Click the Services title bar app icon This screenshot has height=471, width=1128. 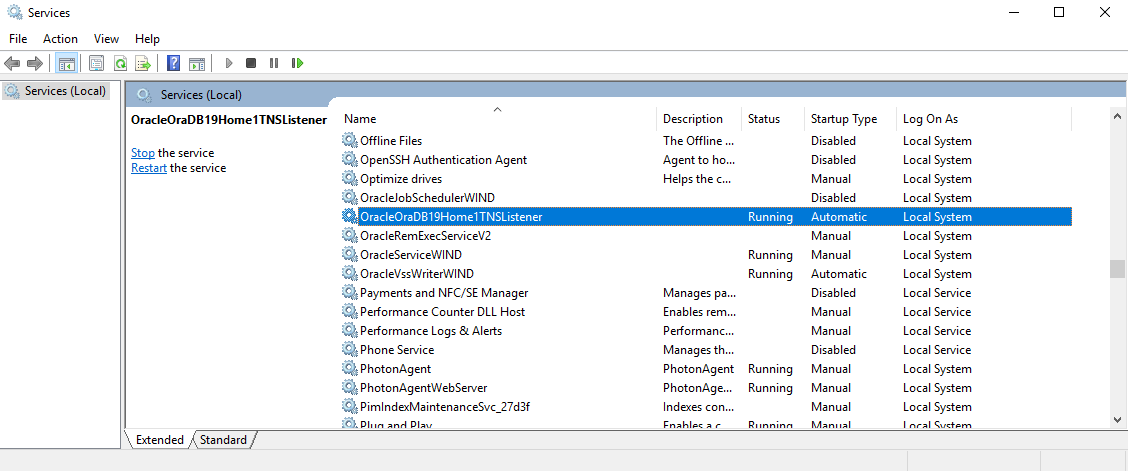(14, 12)
